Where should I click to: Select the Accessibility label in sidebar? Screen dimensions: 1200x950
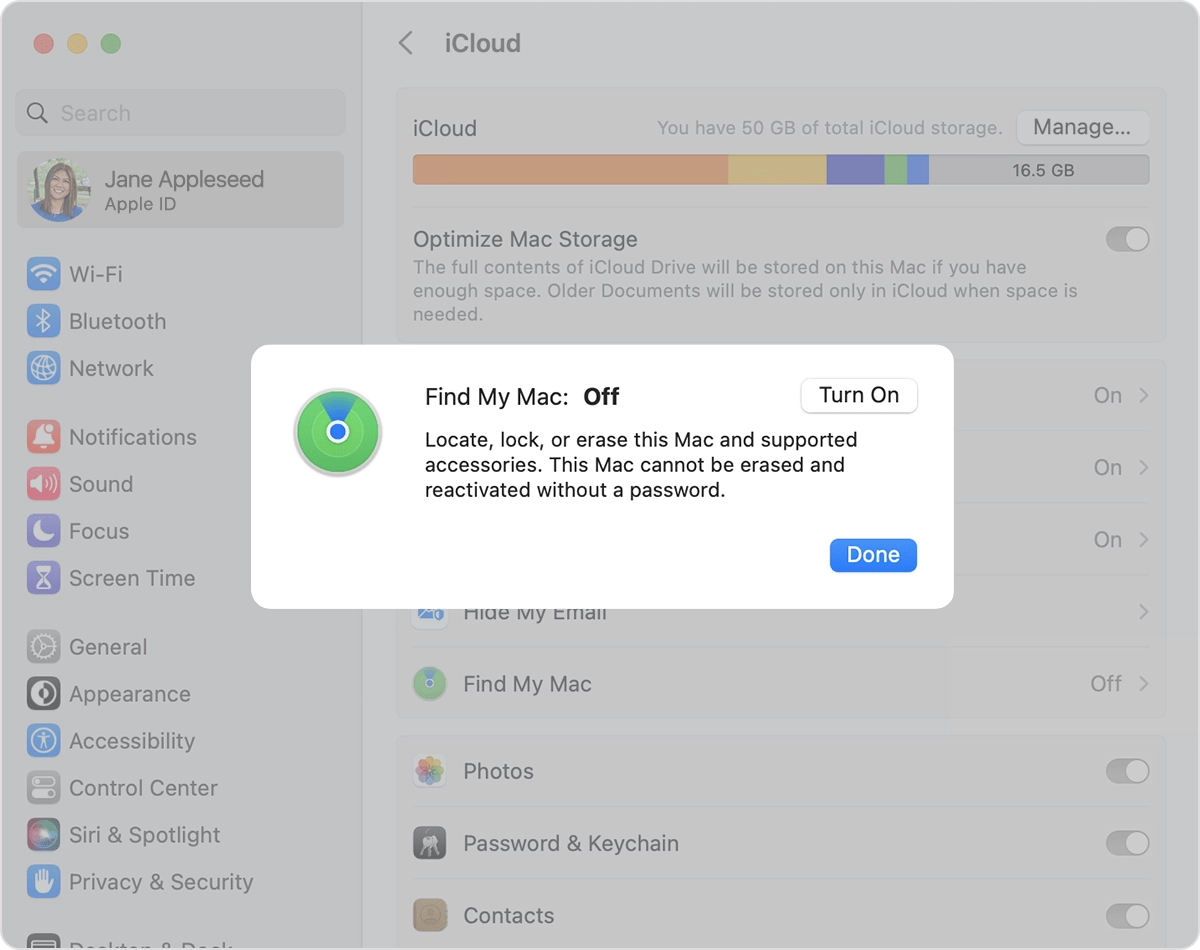click(132, 741)
